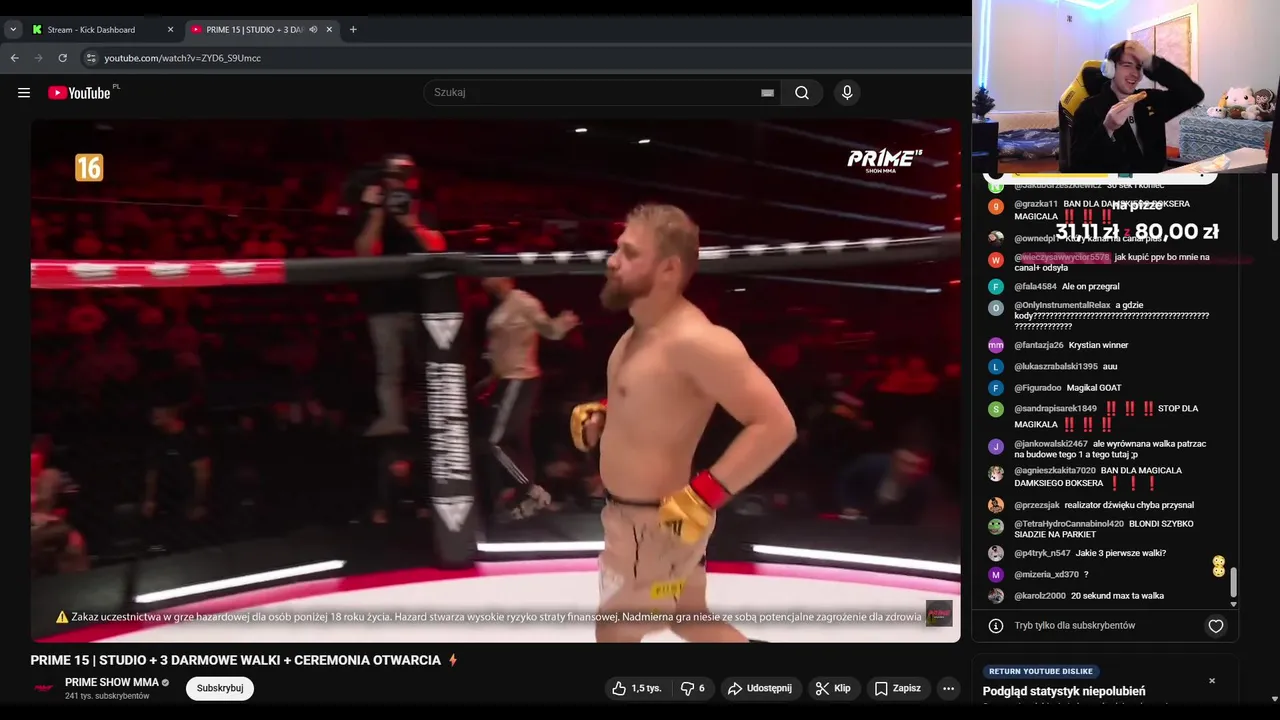Image resolution: width=1280 pixels, height=720 pixels.
Task: Dislike the video thumbs-down button
Action: click(693, 688)
